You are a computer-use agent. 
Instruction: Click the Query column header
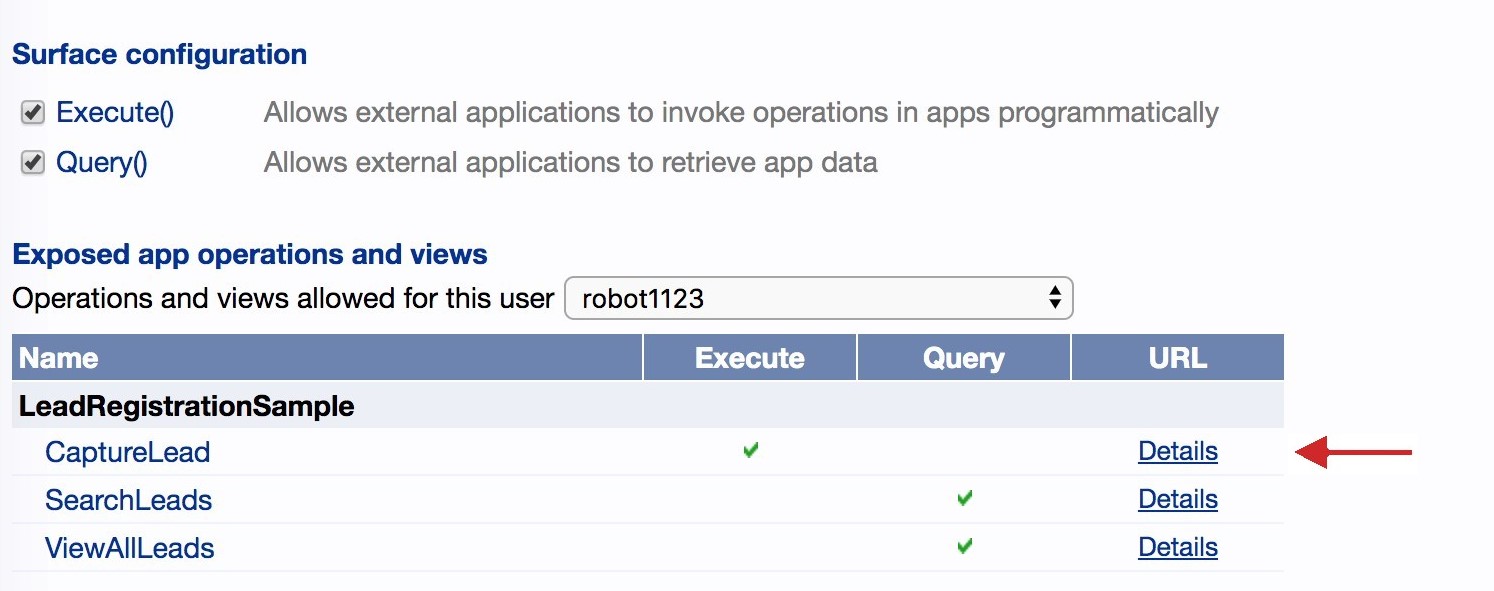tap(963, 359)
